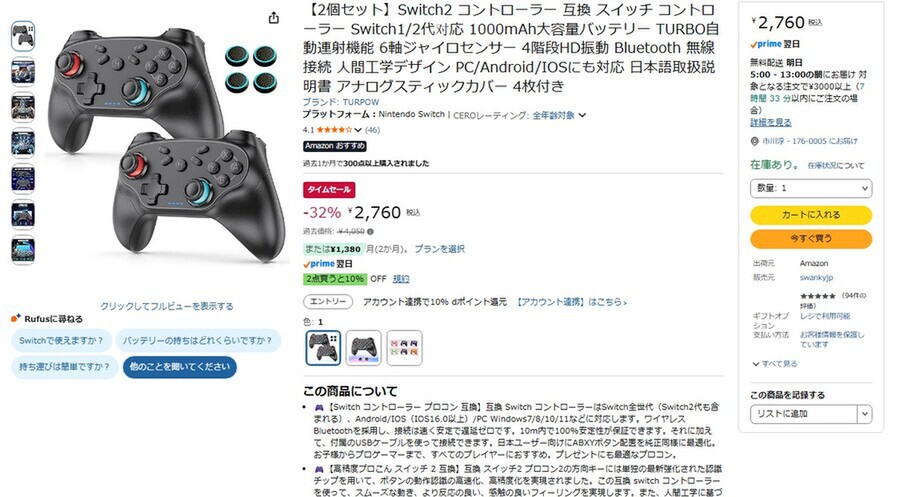
Task: Ask Rufus 他のことを聞いてください
Action: point(180,367)
